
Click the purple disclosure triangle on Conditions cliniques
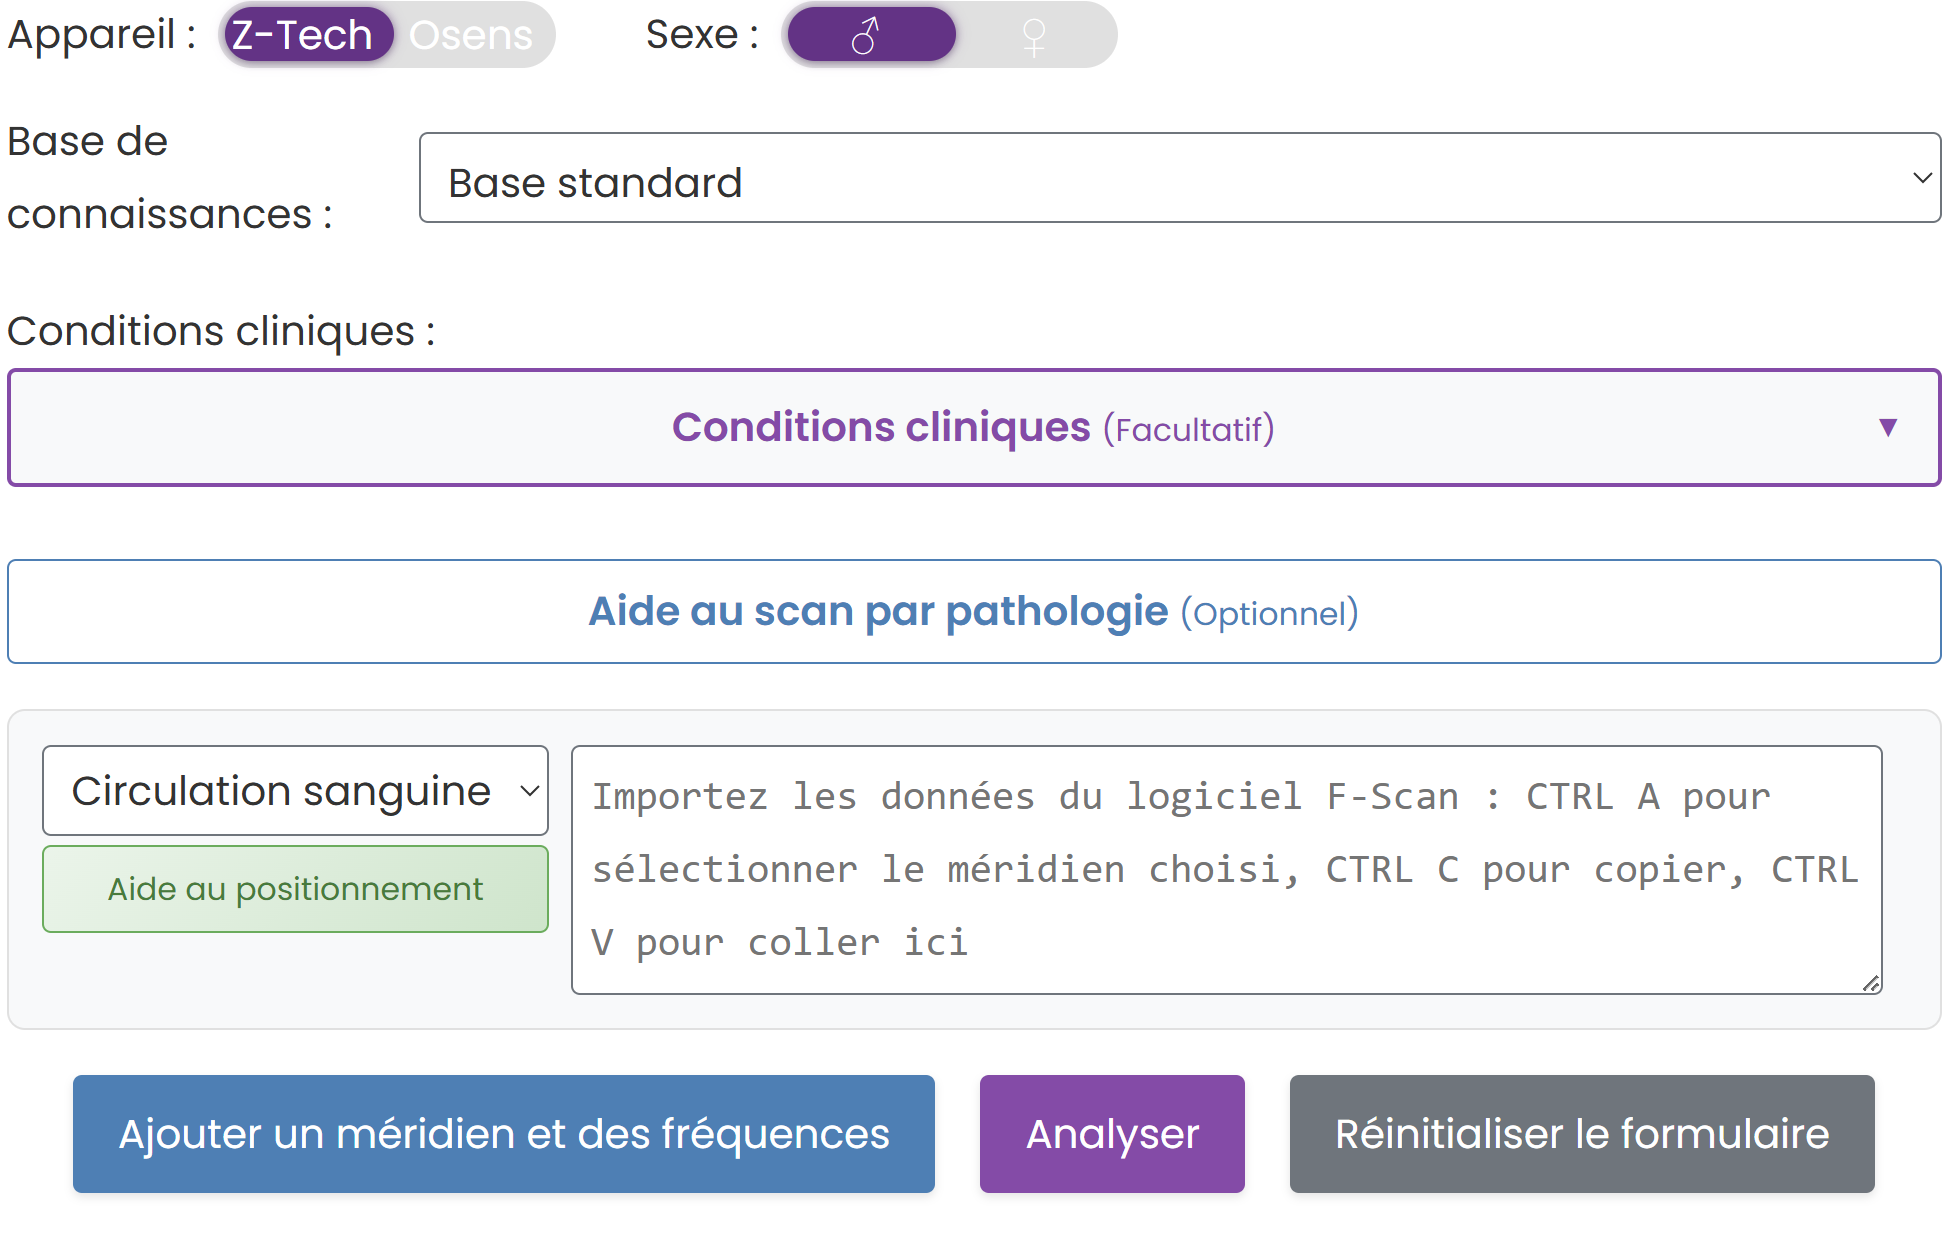coord(1888,428)
